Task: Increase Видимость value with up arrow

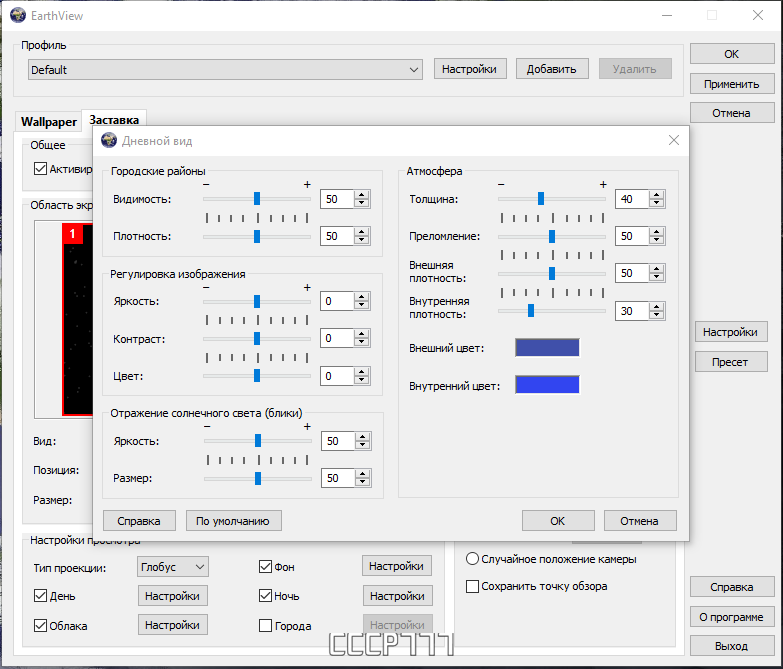Action: click(x=362, y=194)
